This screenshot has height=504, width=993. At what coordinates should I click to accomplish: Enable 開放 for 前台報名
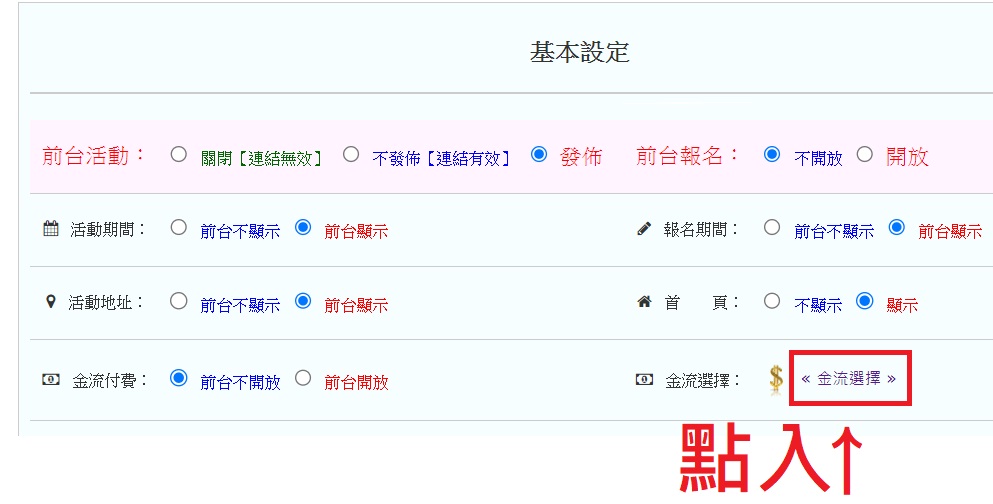coord(865,155)
